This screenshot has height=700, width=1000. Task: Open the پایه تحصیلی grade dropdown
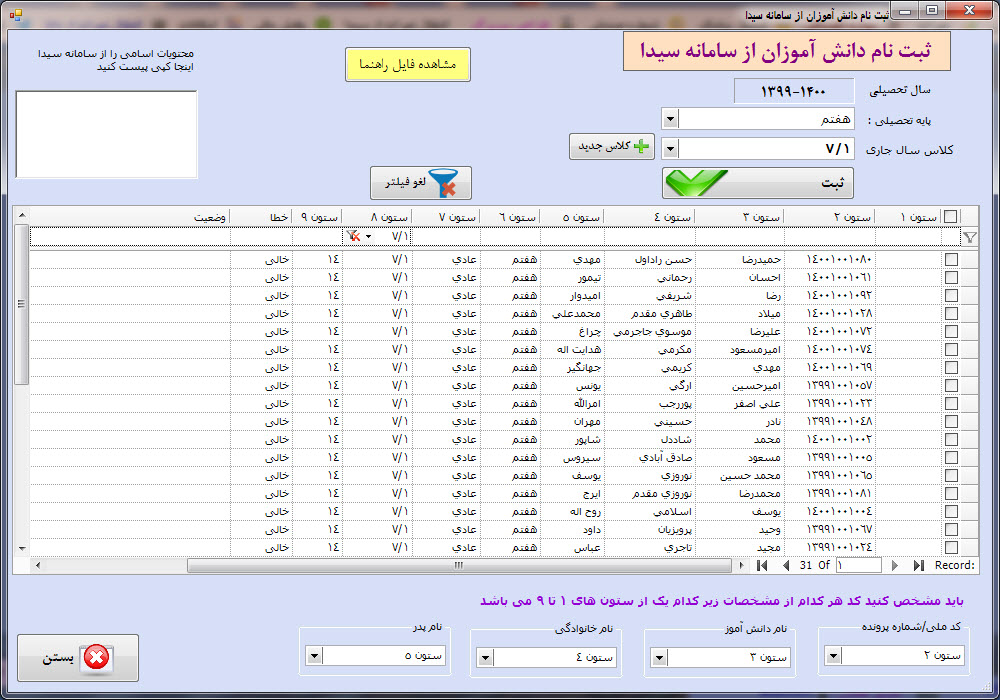click(670, 119)
